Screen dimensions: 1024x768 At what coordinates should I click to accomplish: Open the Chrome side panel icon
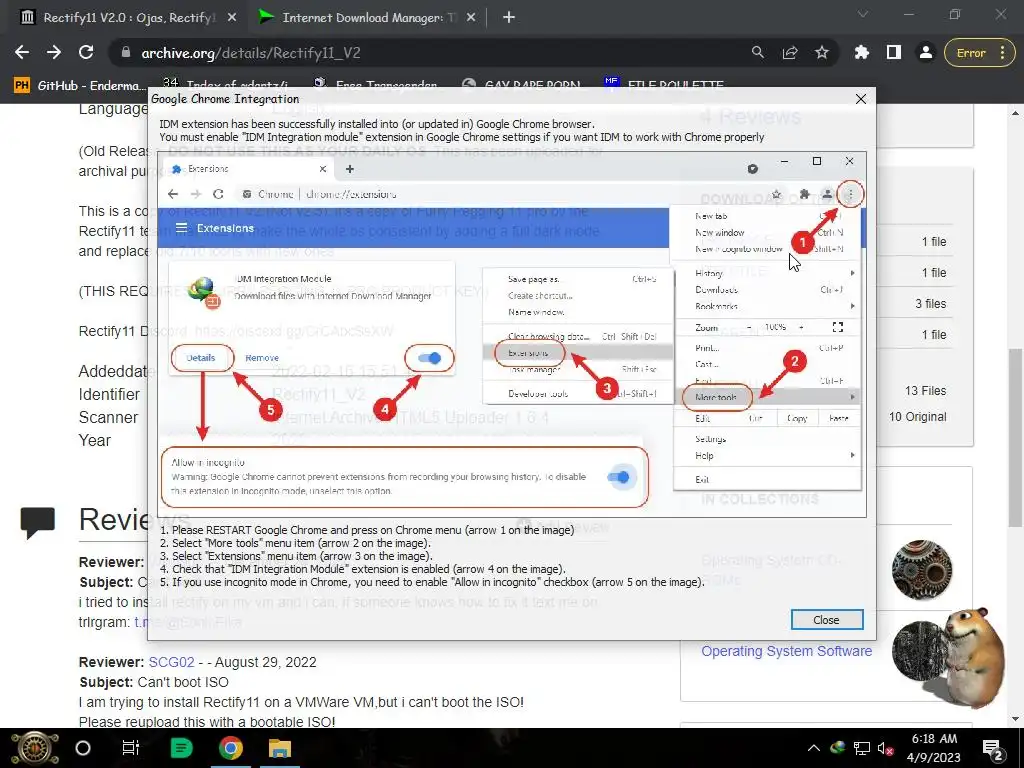894,53
